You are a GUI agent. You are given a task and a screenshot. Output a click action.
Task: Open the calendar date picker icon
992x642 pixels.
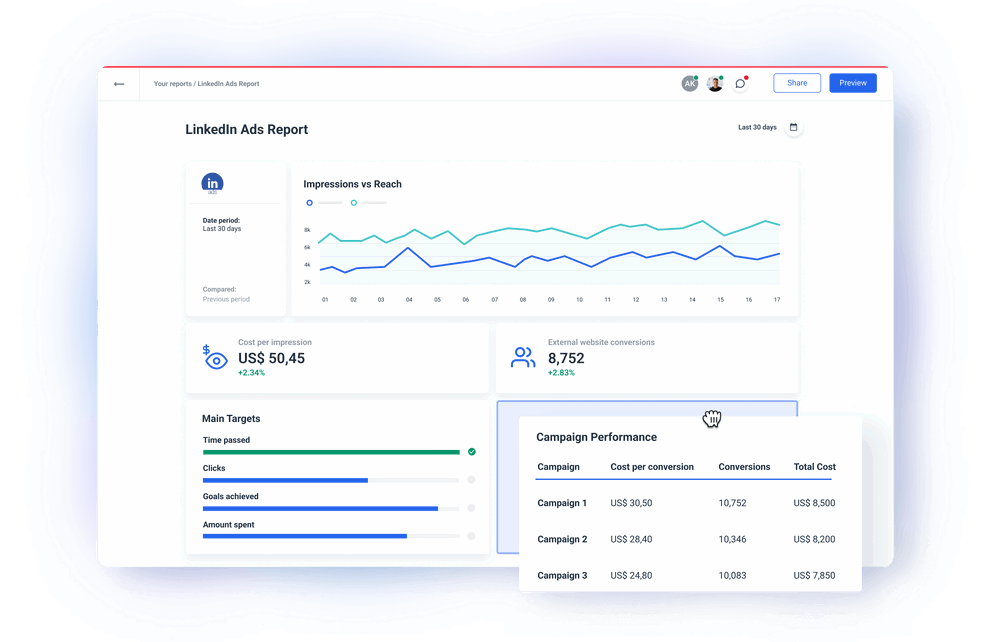point(794,128)
